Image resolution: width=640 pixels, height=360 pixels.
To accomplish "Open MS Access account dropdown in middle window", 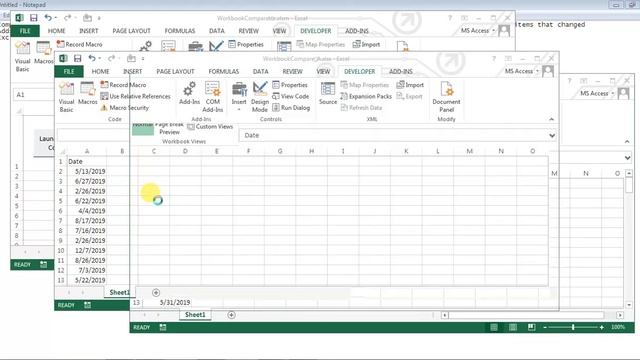I will click(522, 71).
